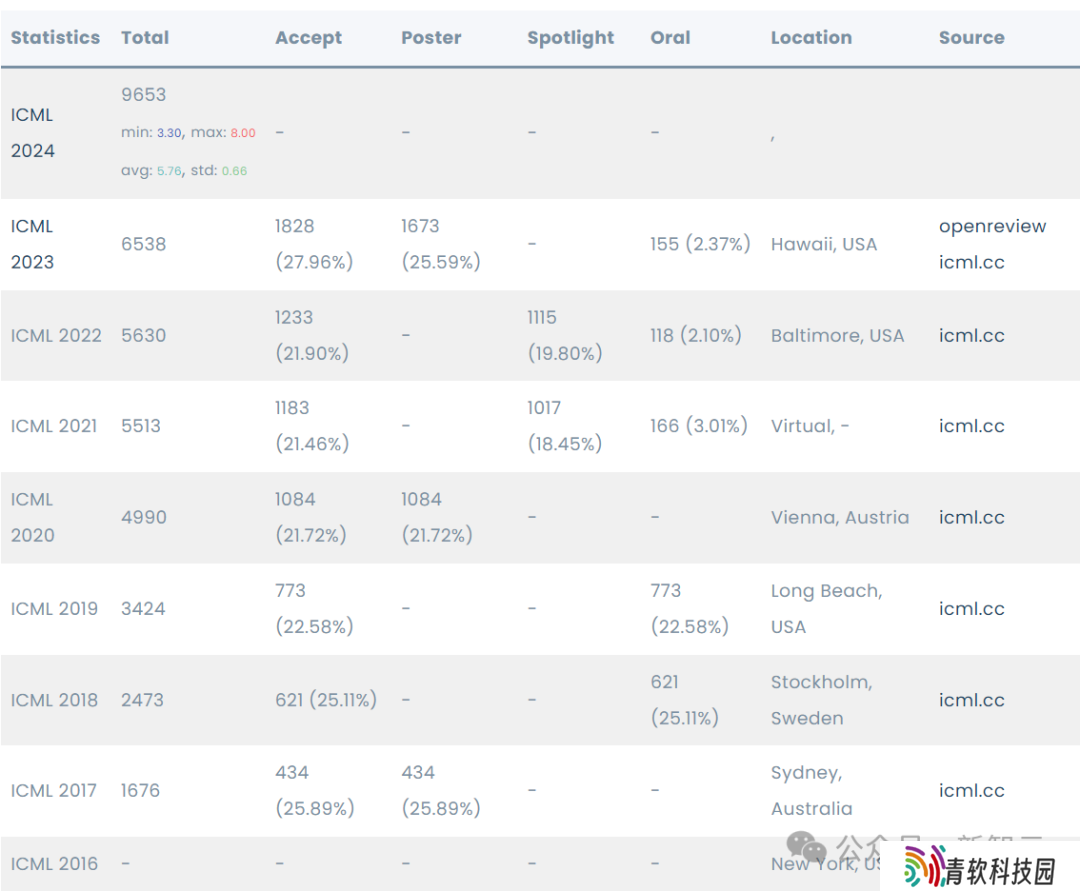Click oral cell 118 (2.10%)
Screen dimensions: 1080x891
click(x=696, y=335)
